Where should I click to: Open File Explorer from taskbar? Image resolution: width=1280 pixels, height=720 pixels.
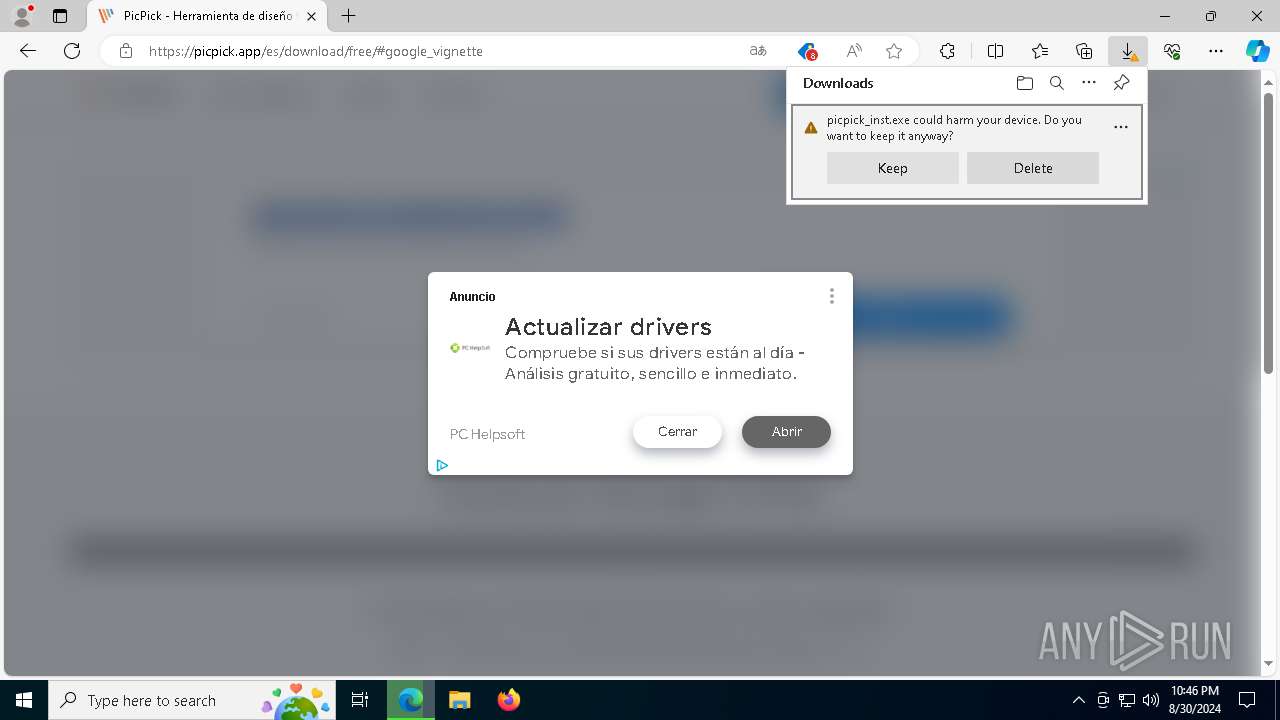click(459, 700)
